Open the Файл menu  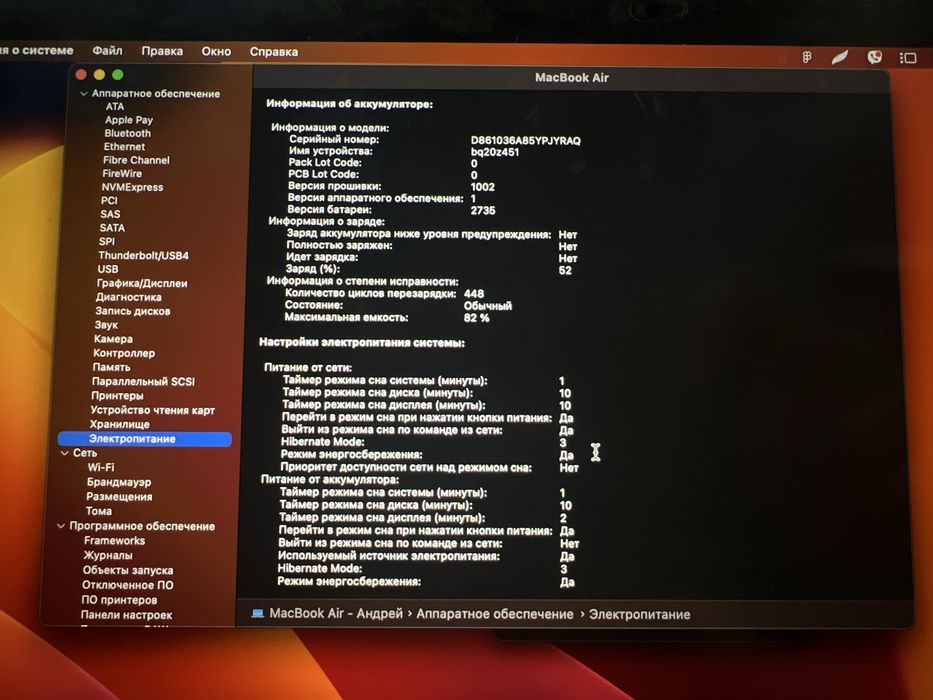pos(108,51)
